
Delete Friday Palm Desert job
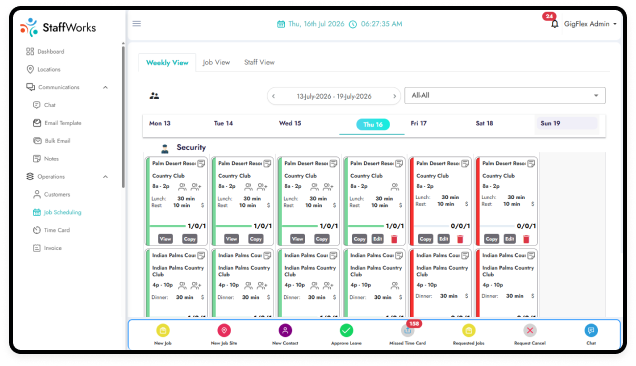coord(460,239)
